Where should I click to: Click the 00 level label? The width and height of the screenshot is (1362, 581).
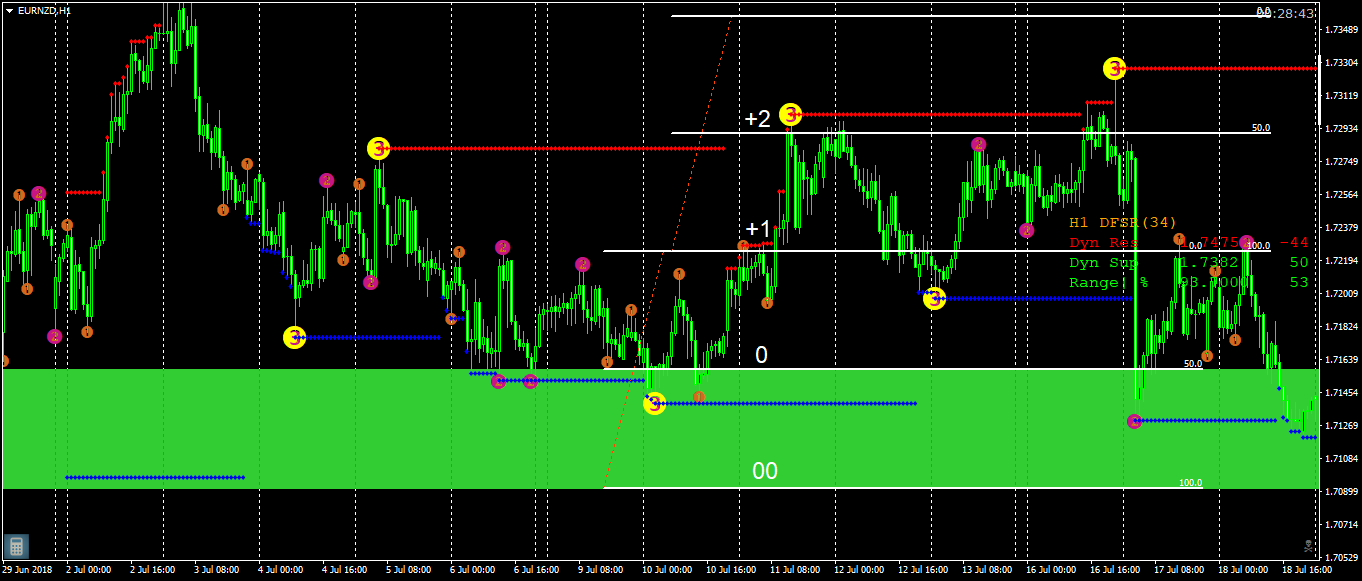click(765, 471)
